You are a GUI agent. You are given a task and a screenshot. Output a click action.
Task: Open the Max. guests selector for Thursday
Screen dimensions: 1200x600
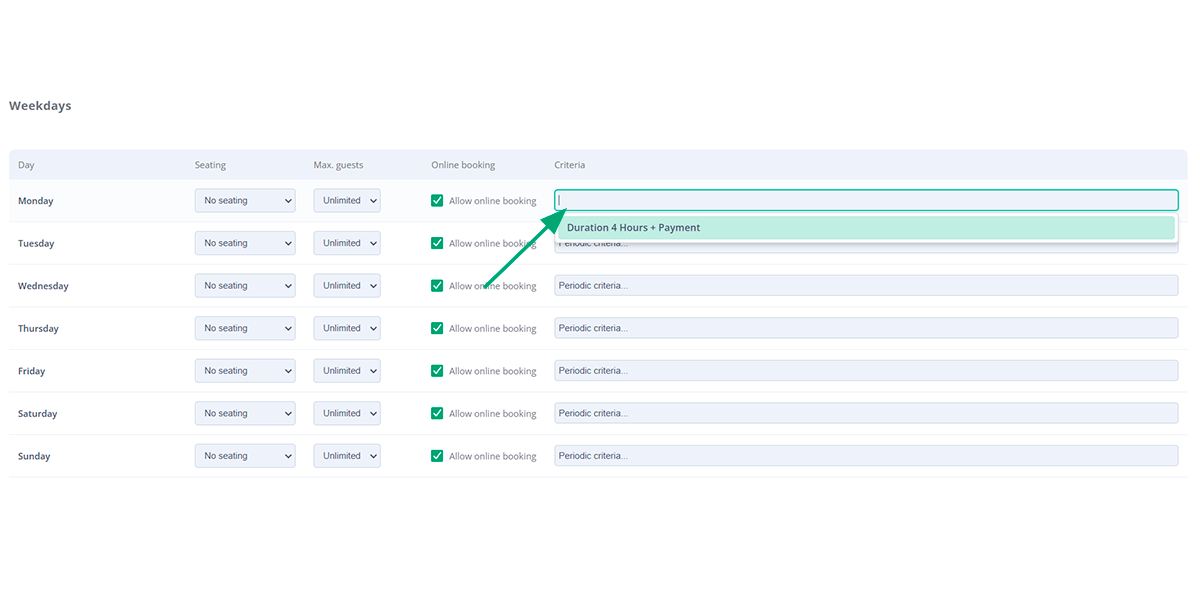(x=346, y=327)
